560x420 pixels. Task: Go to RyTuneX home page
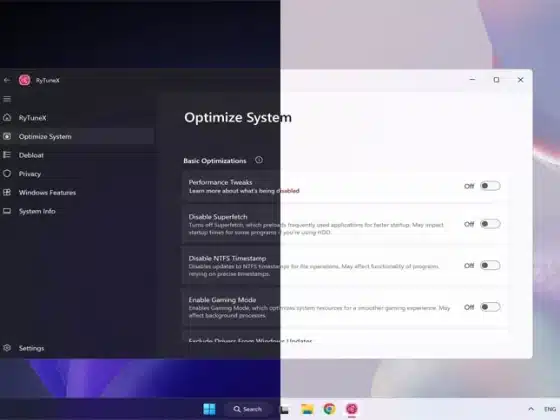tap(77, 118)
